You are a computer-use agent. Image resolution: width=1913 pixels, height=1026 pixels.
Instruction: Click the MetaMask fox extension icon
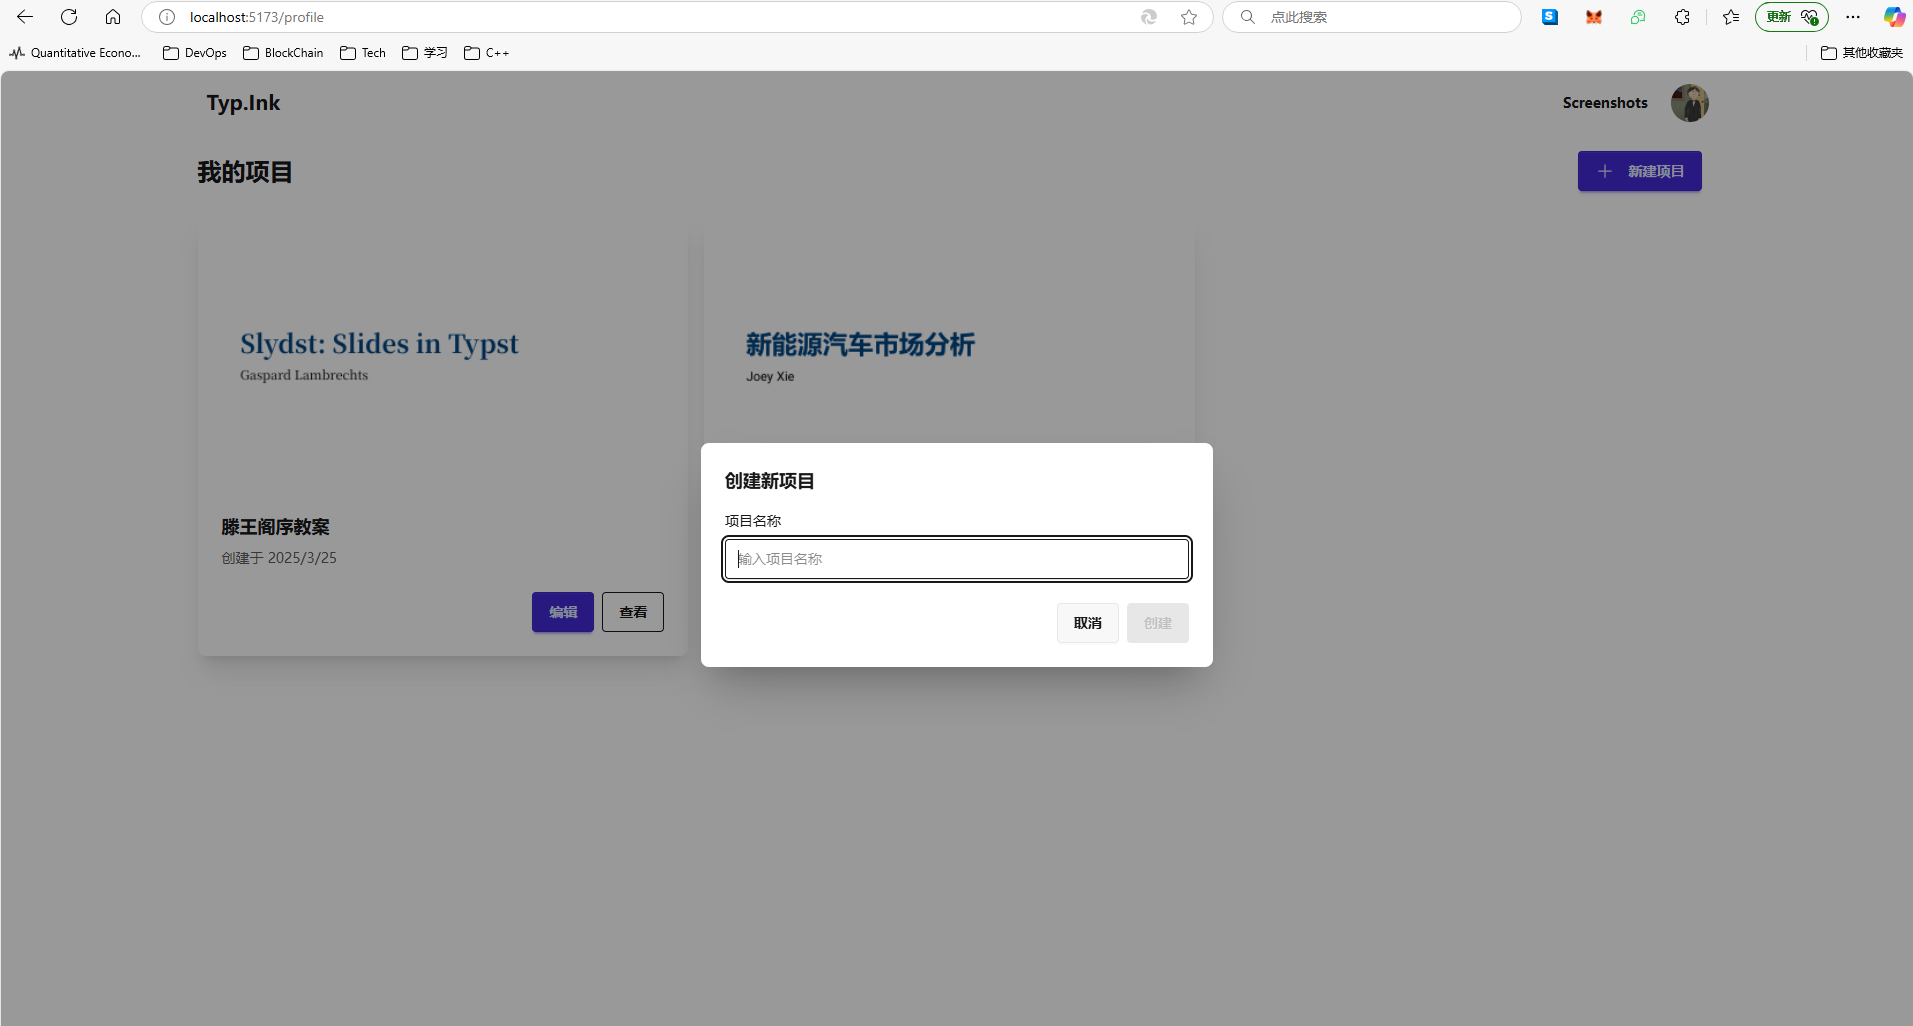(x=1594, y=17)
